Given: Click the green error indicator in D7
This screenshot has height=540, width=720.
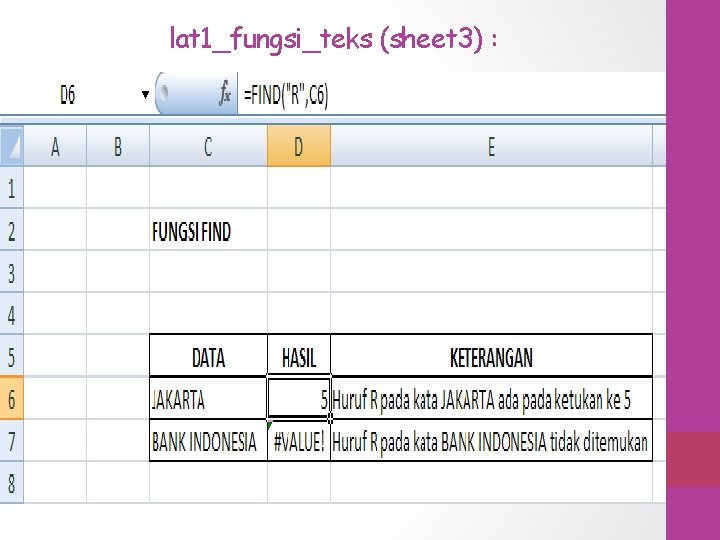Looking at the screenshot, I should tap(270, 424).
